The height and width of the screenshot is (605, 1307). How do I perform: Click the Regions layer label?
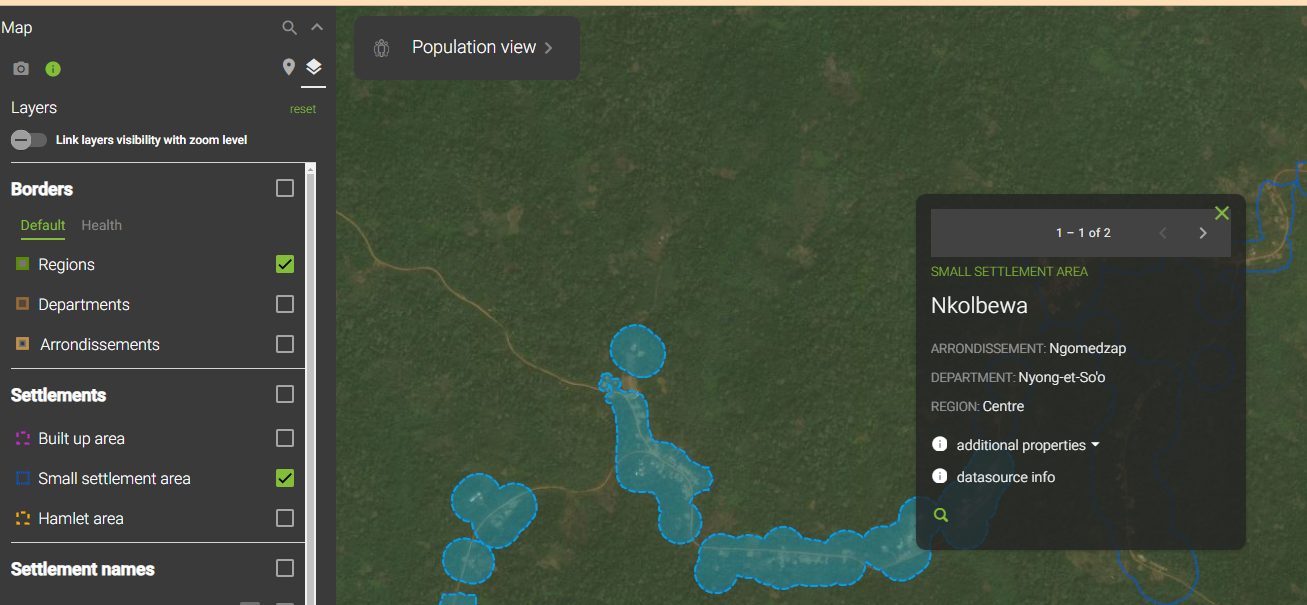[x=67, y=264]
